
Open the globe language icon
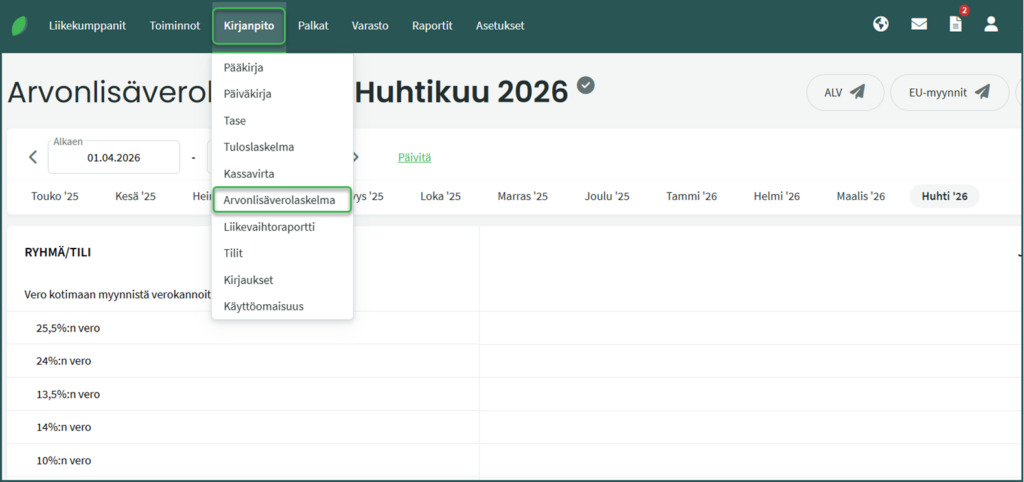click(881, 25)
